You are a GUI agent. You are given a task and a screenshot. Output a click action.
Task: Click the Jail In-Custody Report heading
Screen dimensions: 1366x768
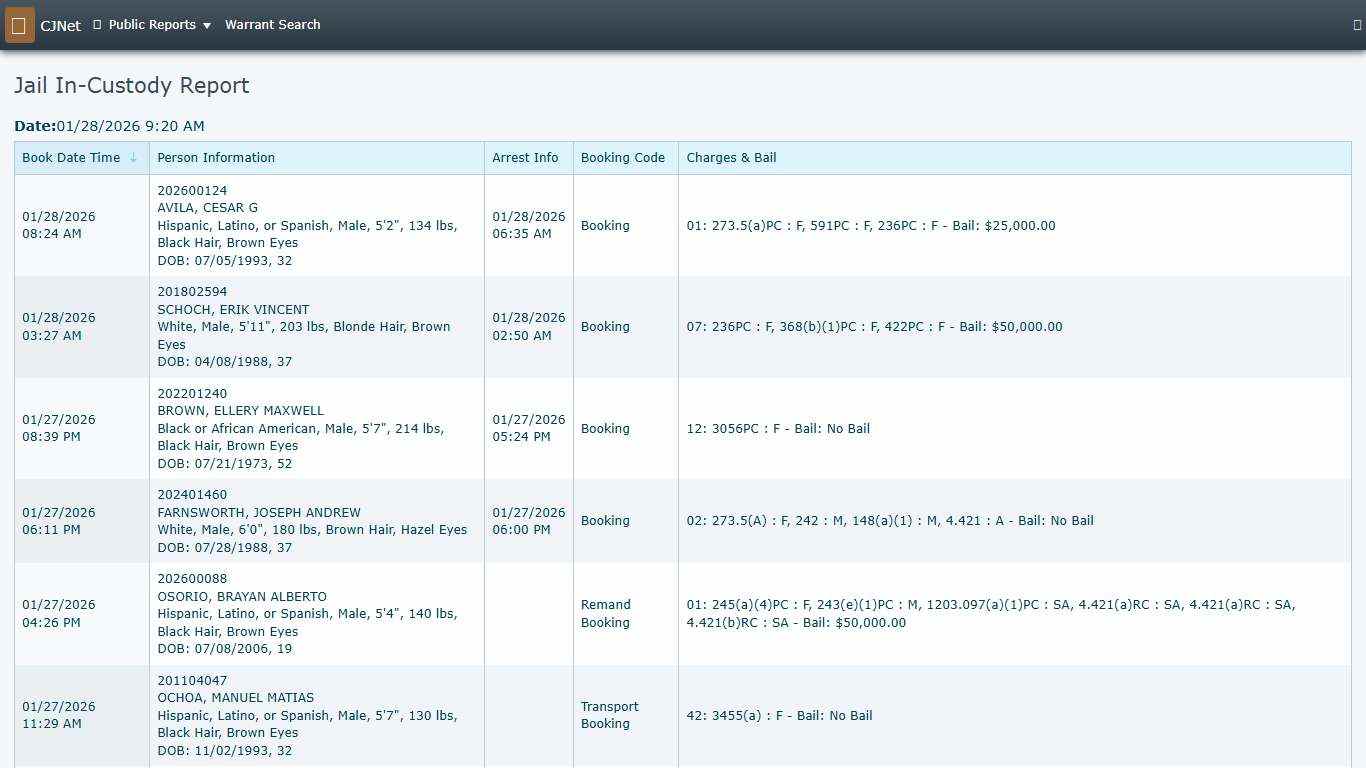point(132,86)
